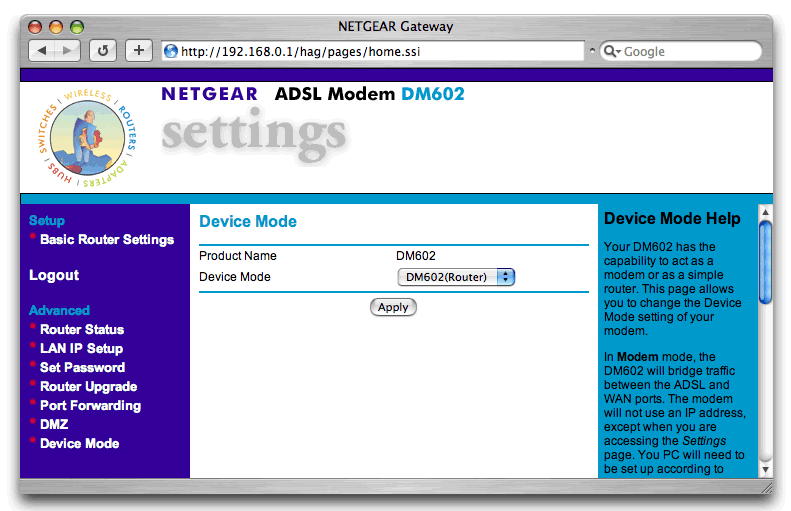Screen dimensions: 791x511
Task: Click the browser back arrow button
Action: 42,51
